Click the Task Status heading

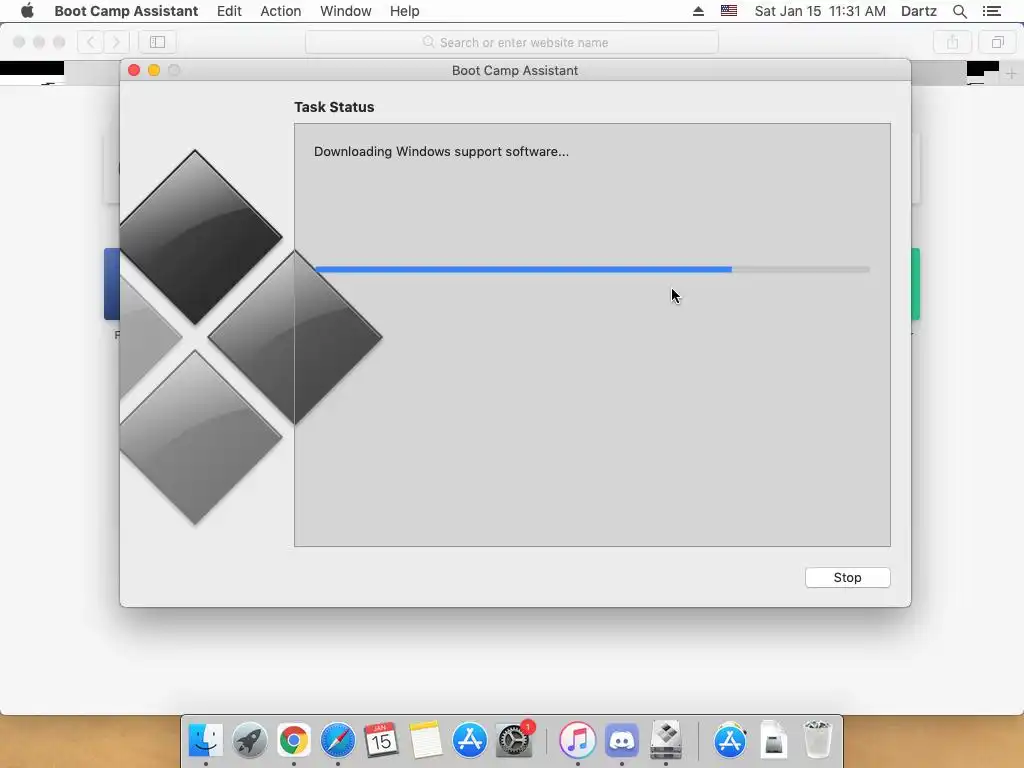(x=334, y=107)
